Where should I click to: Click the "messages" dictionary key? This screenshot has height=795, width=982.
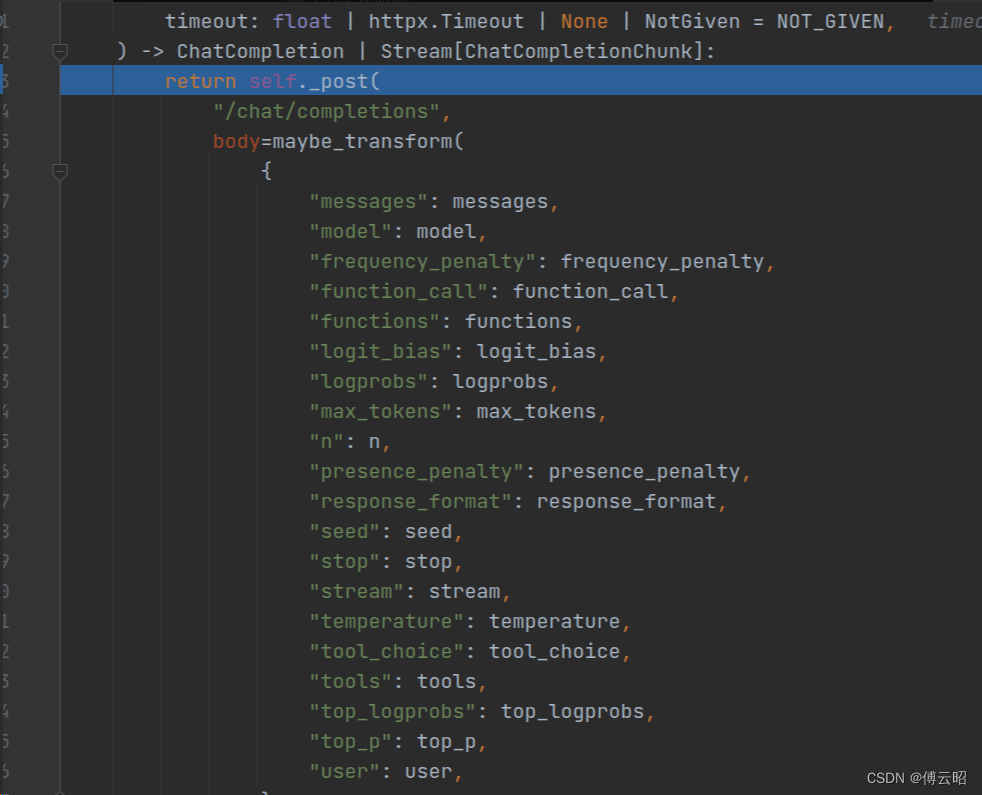pos(369,201)
